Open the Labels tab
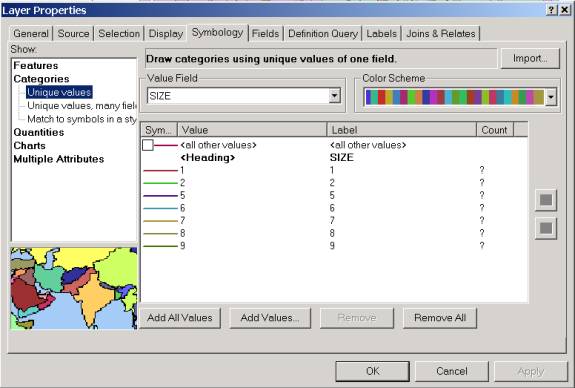This screenshot has height=388, width=575. 381,34
